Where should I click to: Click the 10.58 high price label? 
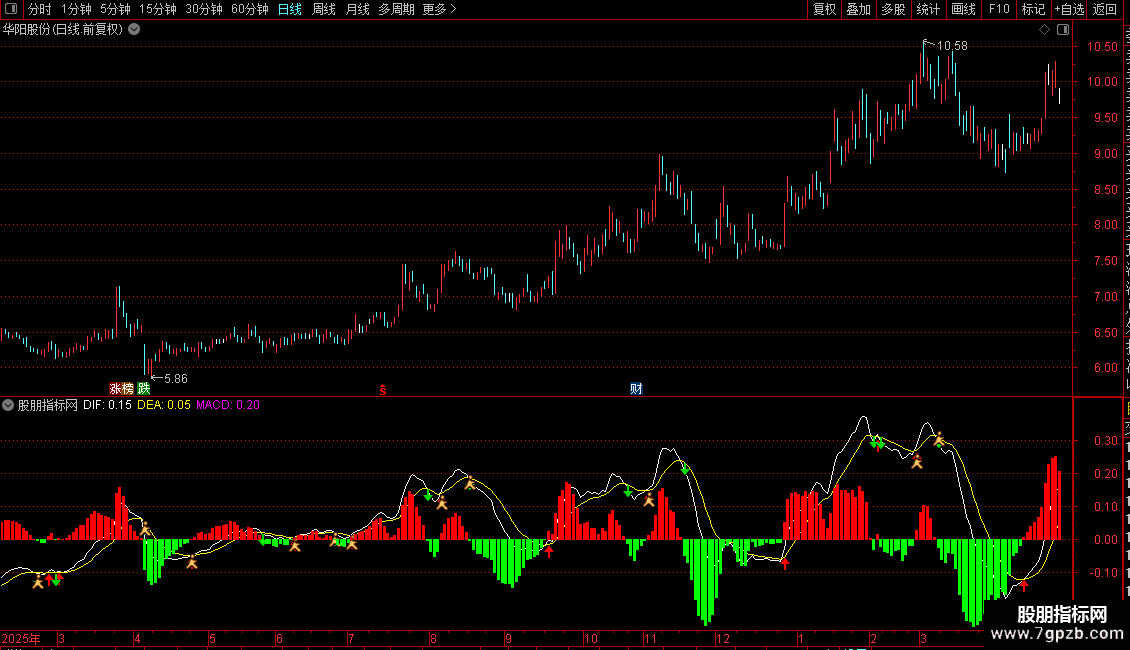(952, 45)
